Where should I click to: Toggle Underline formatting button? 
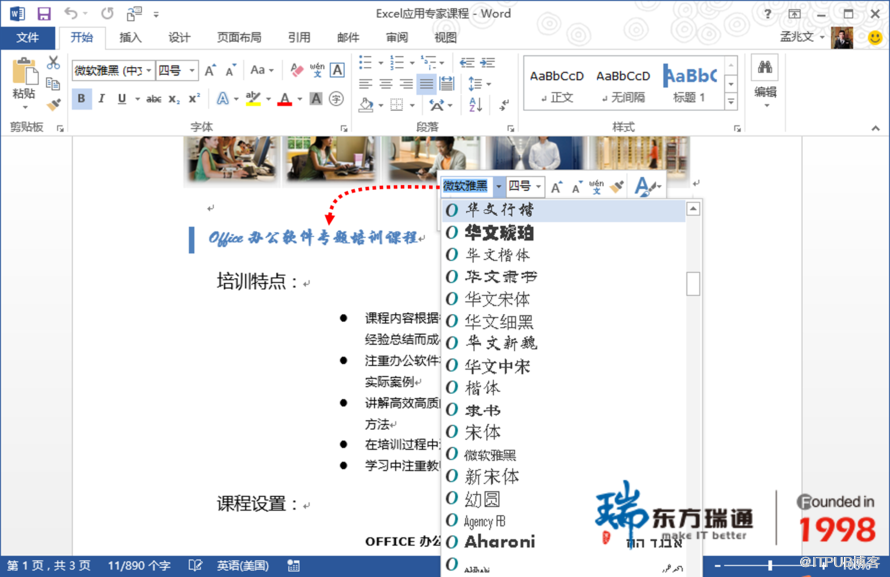tap(121, 99)
